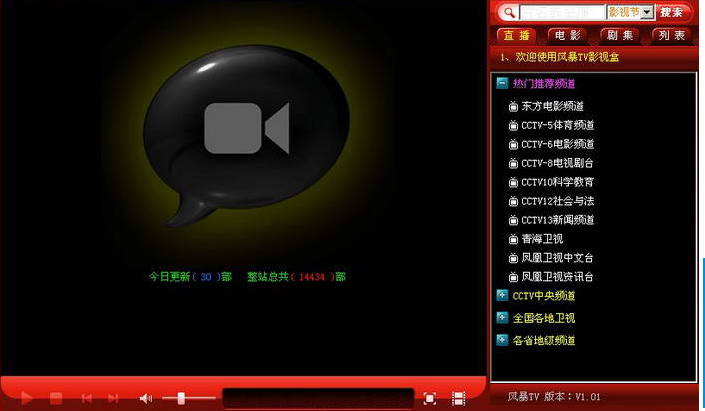The image size is (705, 411).
Task: Click TV icon beside CCTV-5体育频道
Action: click(x=513, y=125)
